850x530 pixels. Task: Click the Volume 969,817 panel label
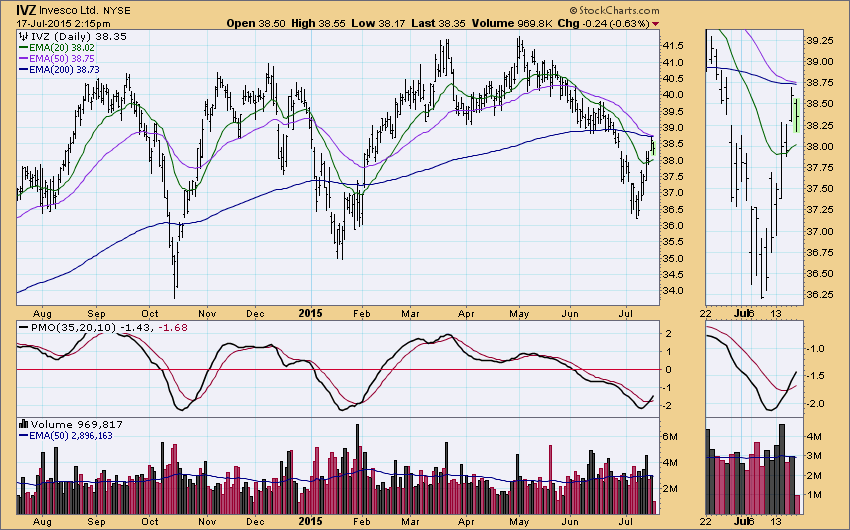click(x=77, y=424)
